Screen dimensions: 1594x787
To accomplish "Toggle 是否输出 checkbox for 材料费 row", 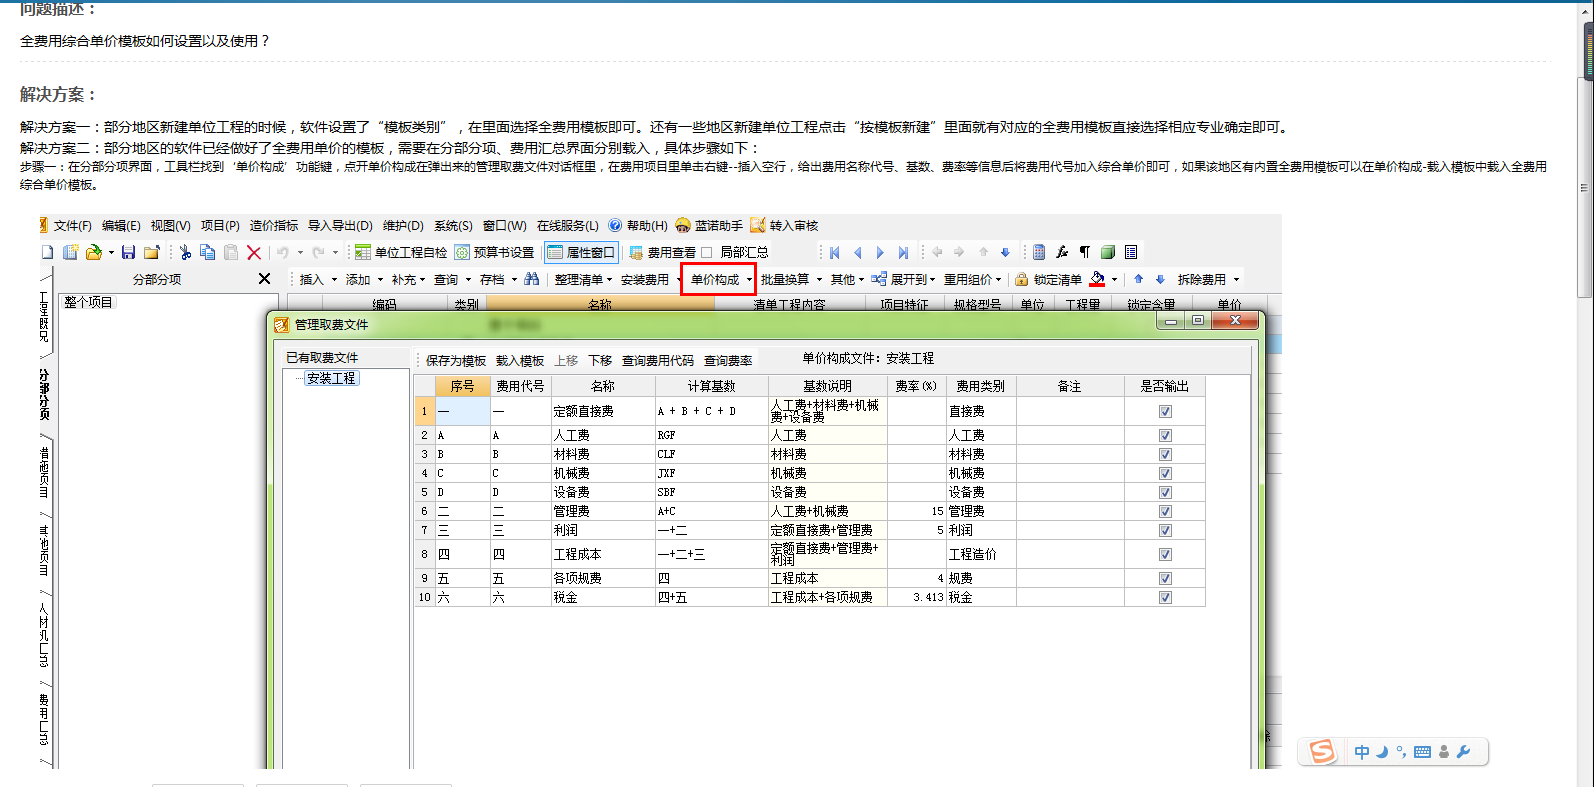I will (x=1165, y=454).
